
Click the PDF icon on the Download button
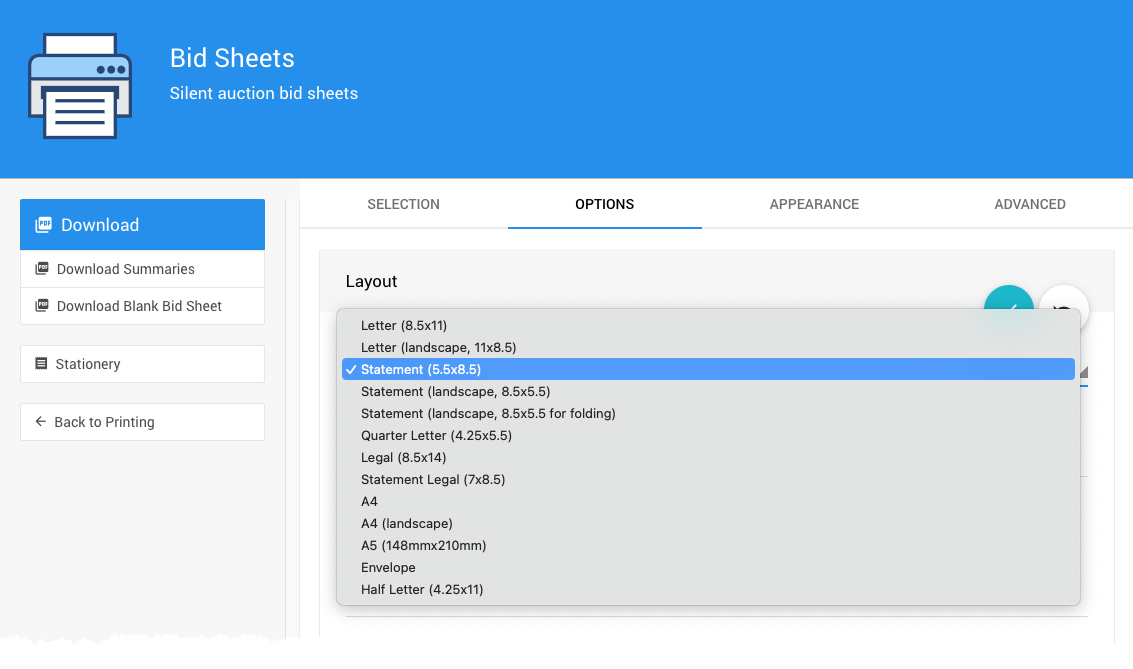point(43,225)
